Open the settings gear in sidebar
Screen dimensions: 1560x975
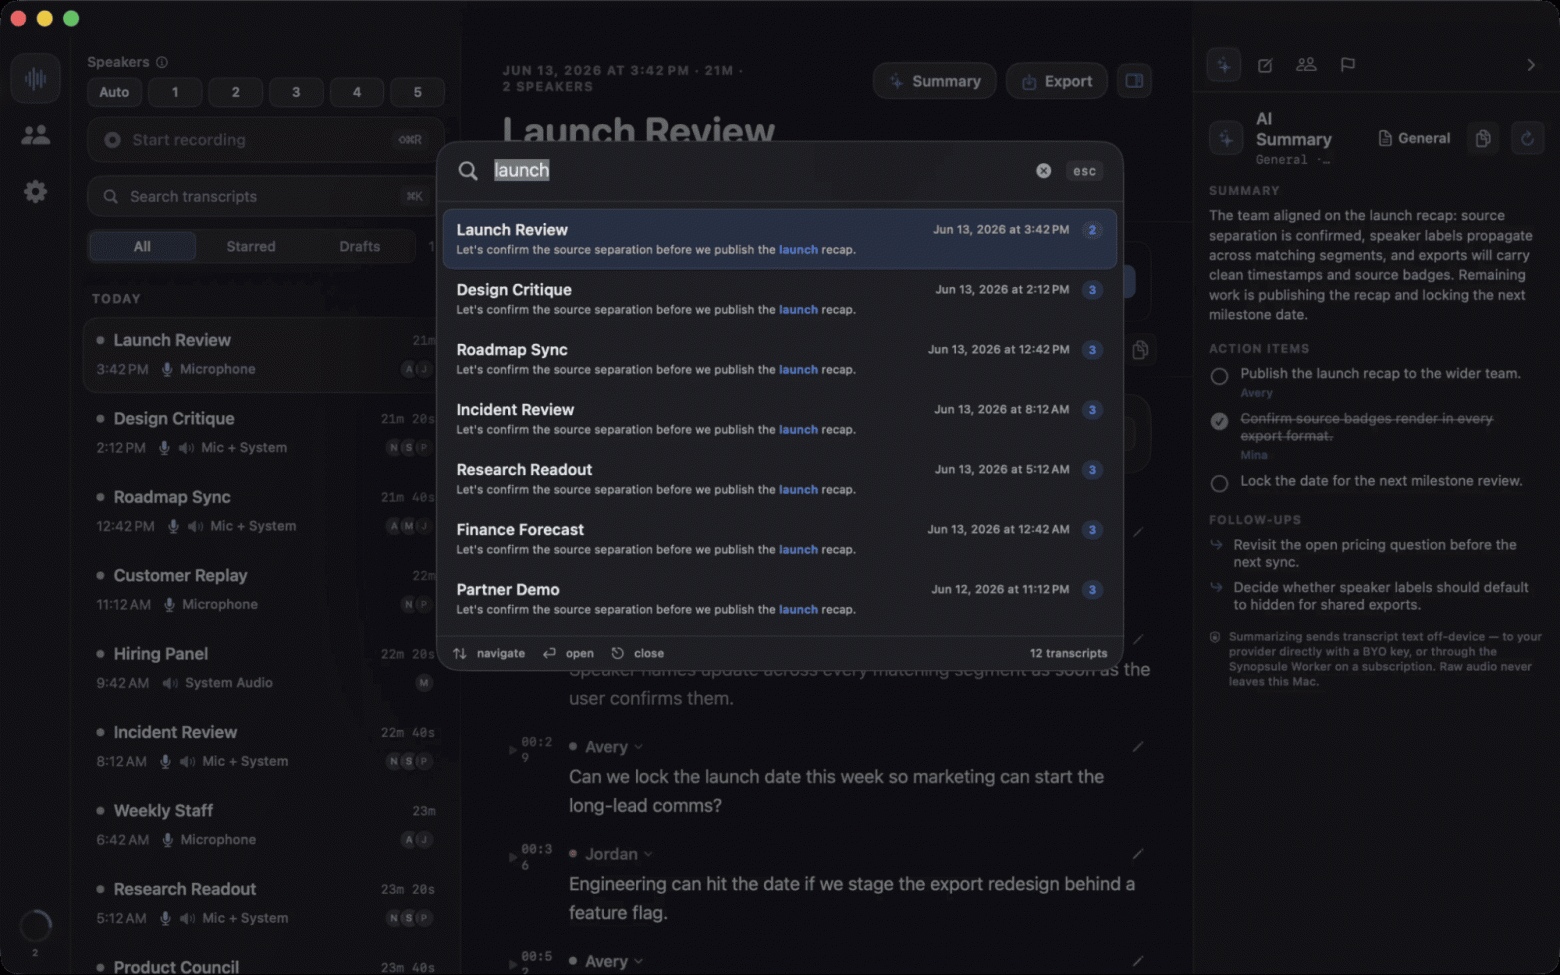36,191
